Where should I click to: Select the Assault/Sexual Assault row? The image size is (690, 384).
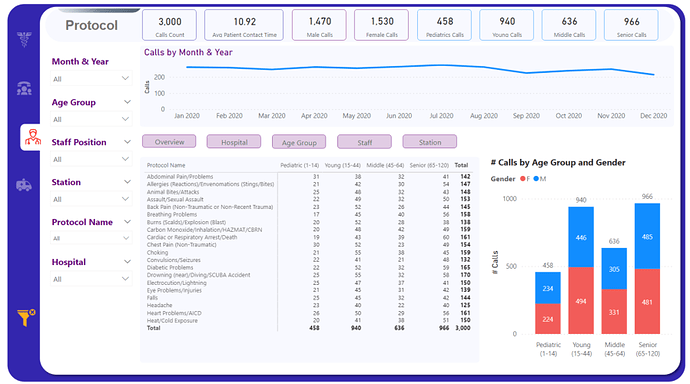308,199
